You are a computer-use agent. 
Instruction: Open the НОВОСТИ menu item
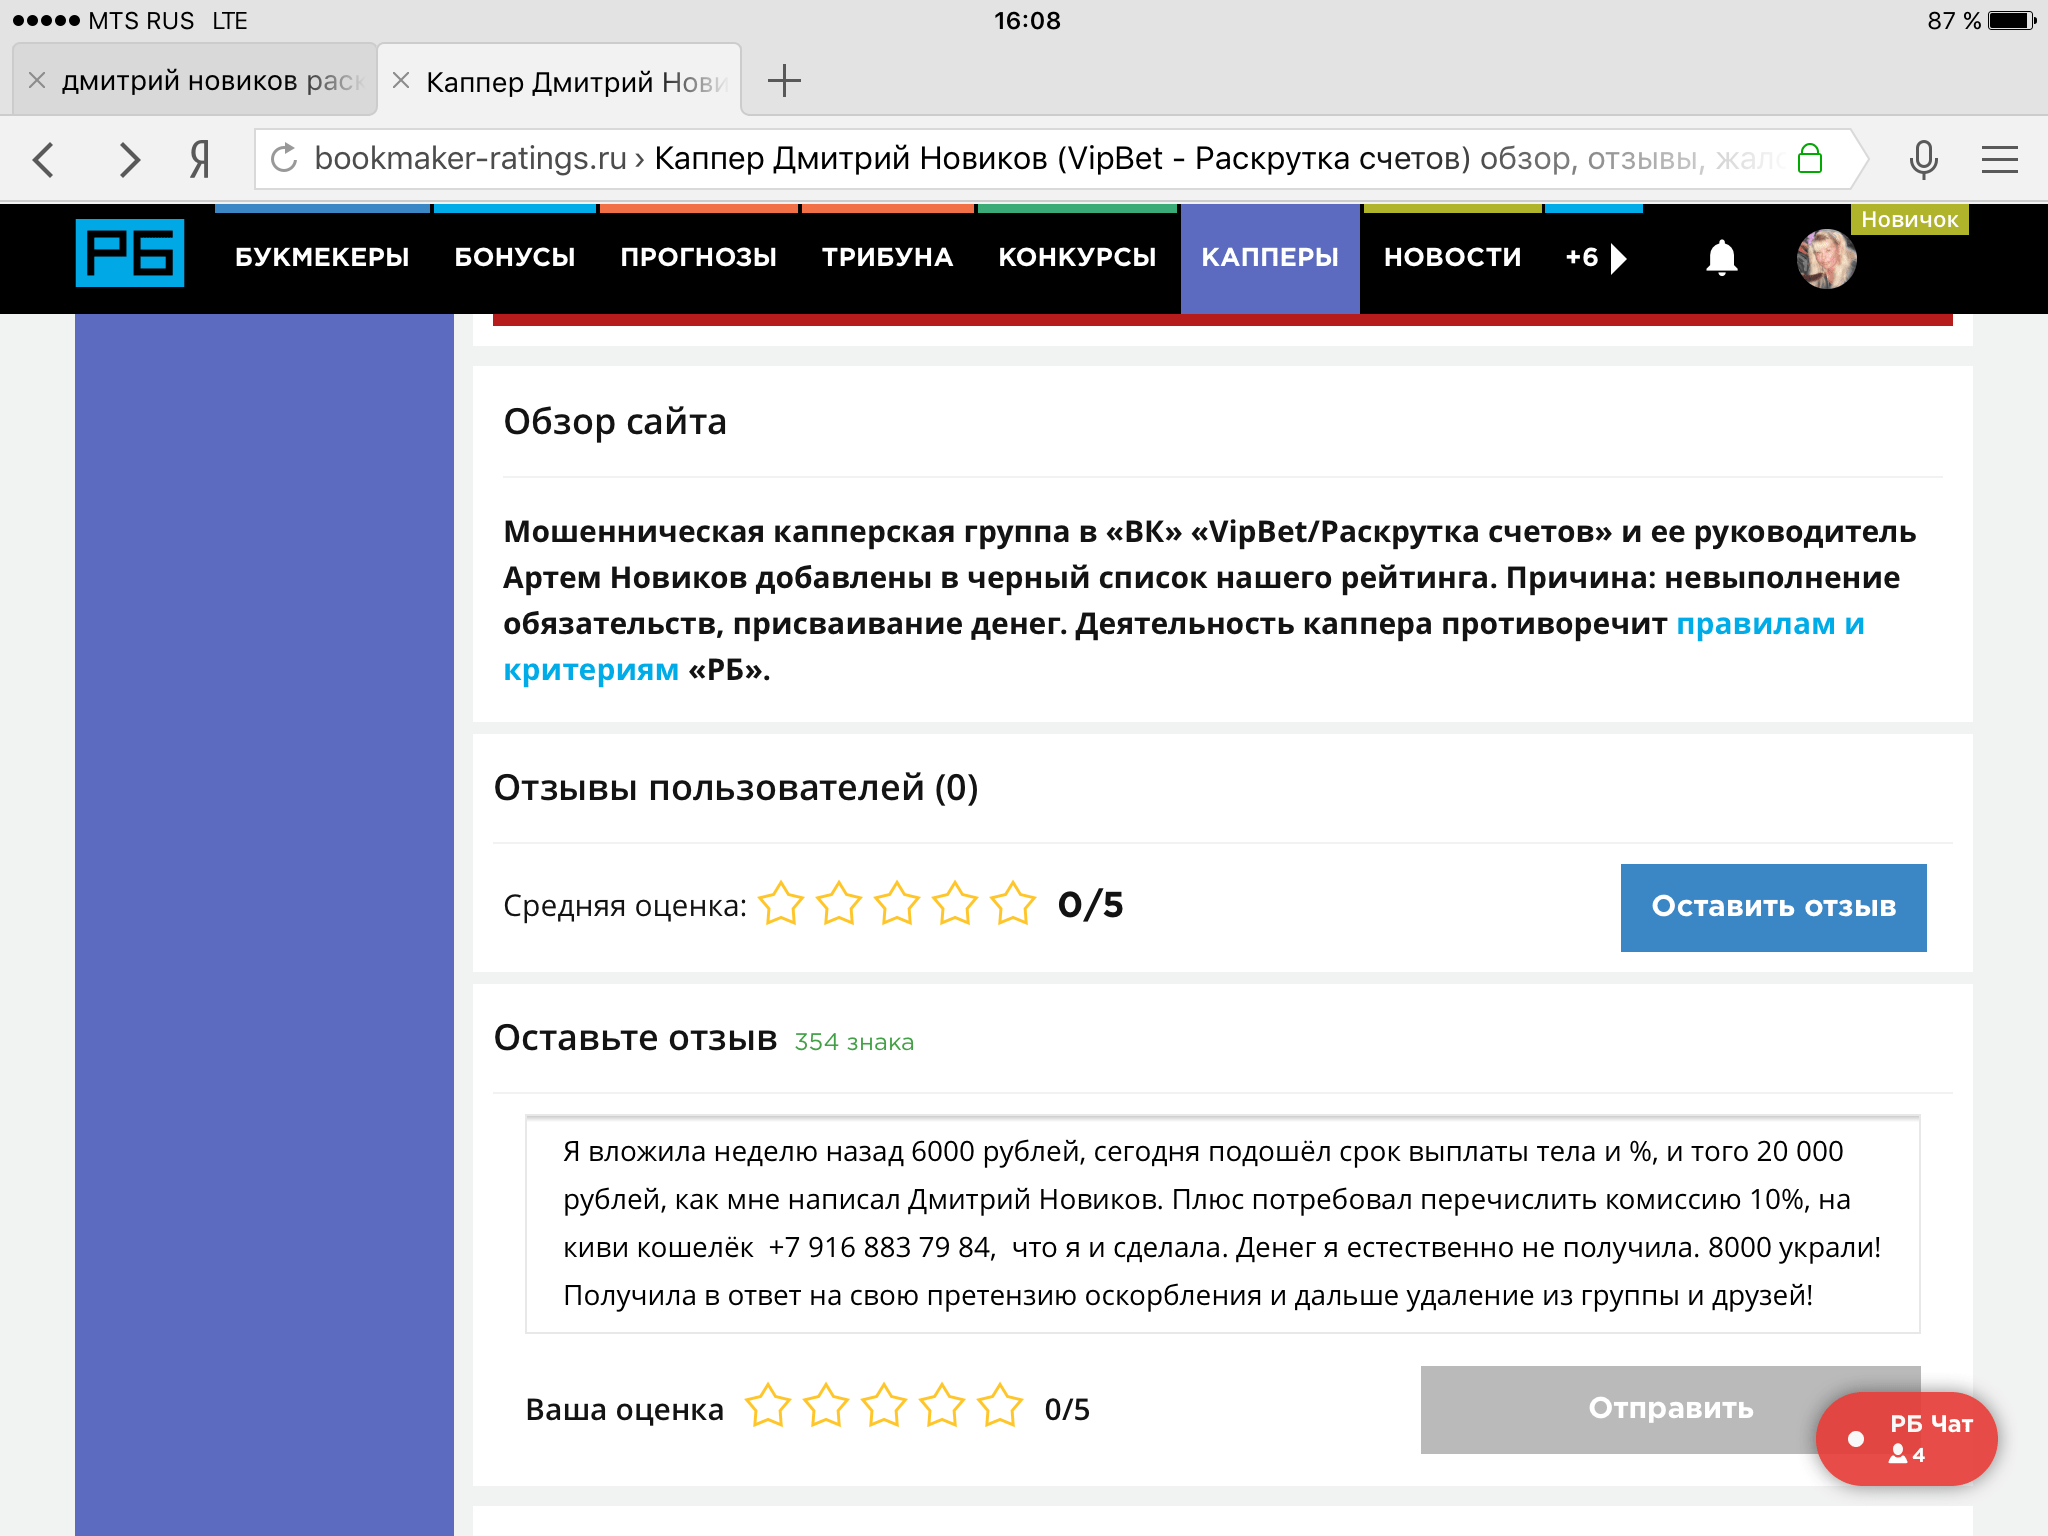pos(1452,257)
